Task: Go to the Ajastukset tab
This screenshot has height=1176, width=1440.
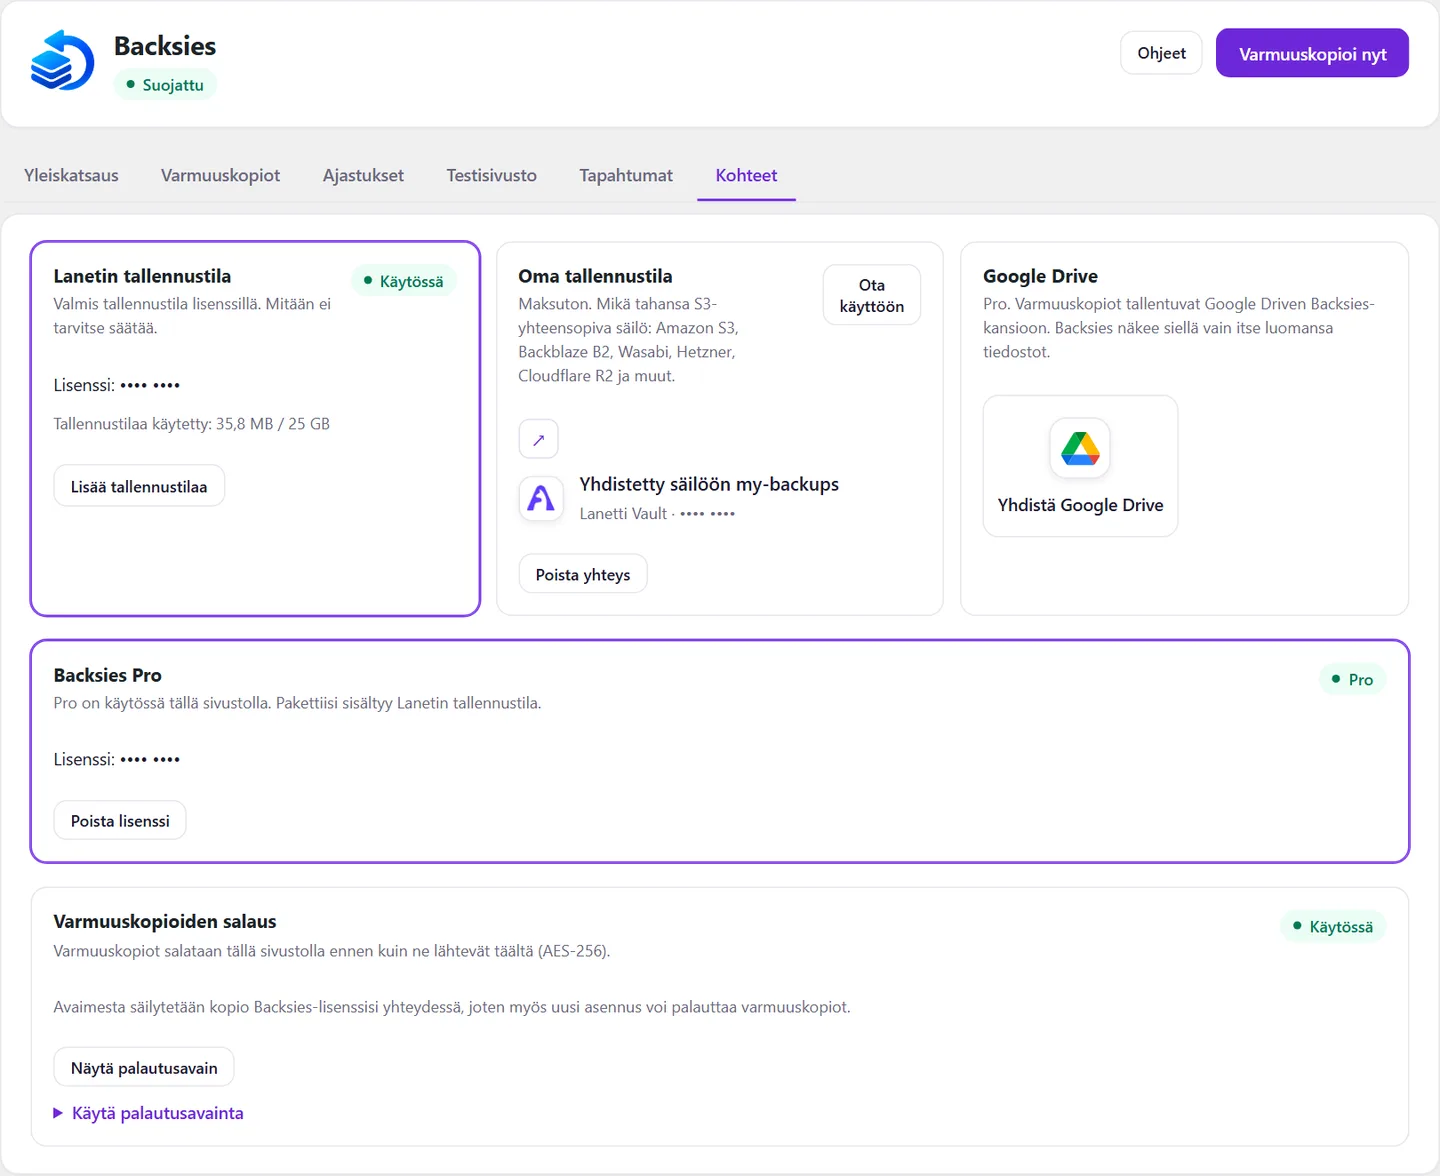Action: point(363,175)
